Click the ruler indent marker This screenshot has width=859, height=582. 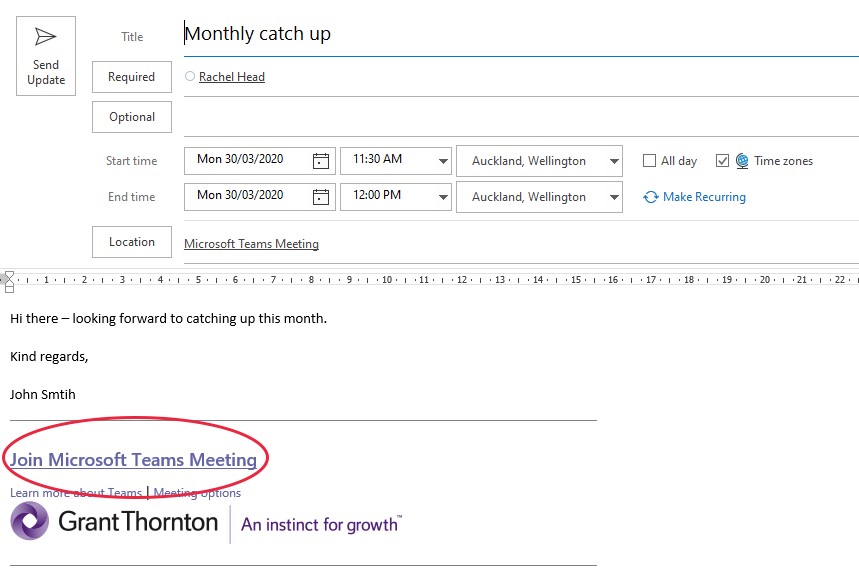[x=9, y=281]
